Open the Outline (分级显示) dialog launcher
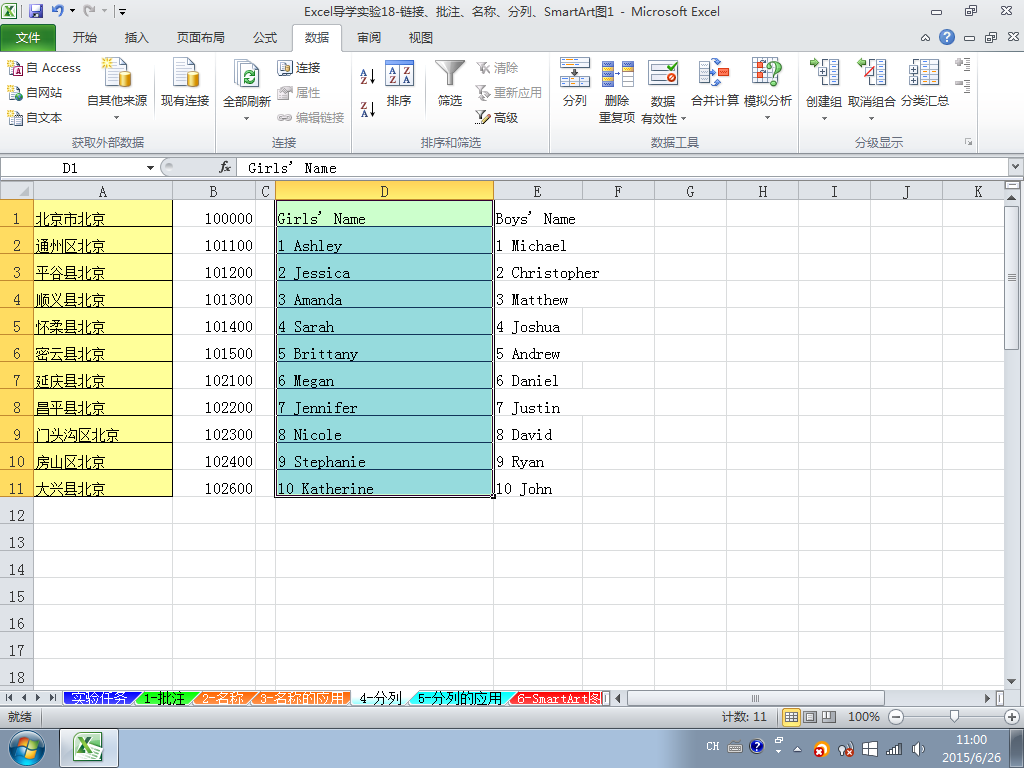This screenshot has width=1024, height=768. pos(968,142)
